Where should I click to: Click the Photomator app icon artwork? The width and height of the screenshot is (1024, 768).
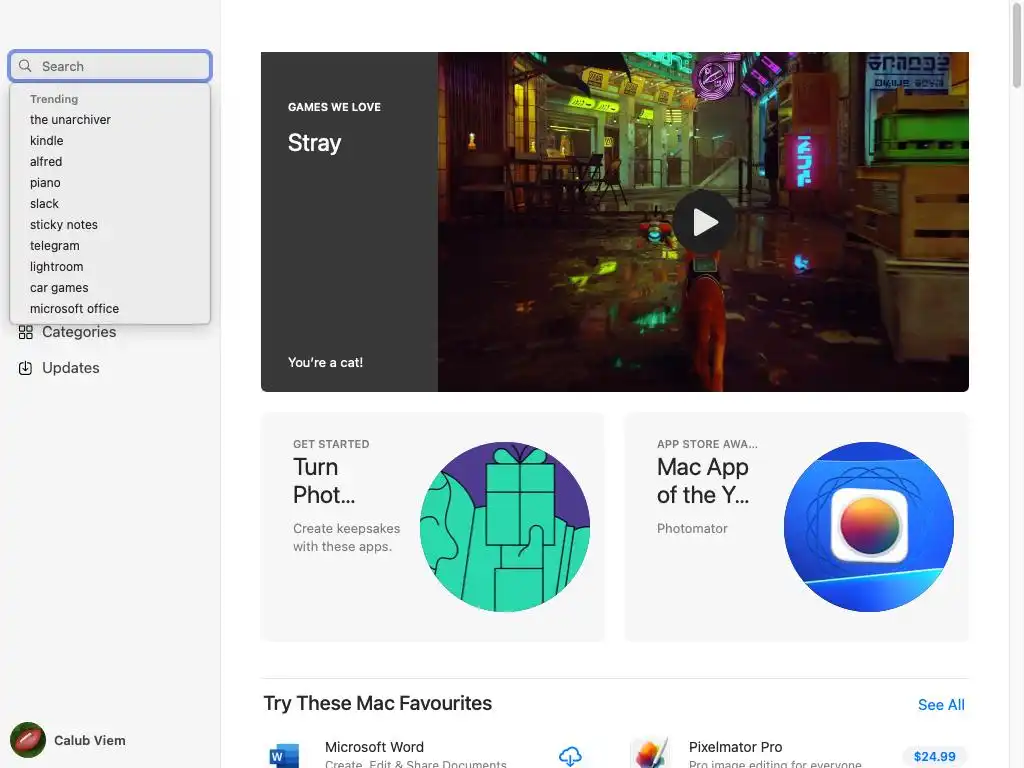point(869,527)
